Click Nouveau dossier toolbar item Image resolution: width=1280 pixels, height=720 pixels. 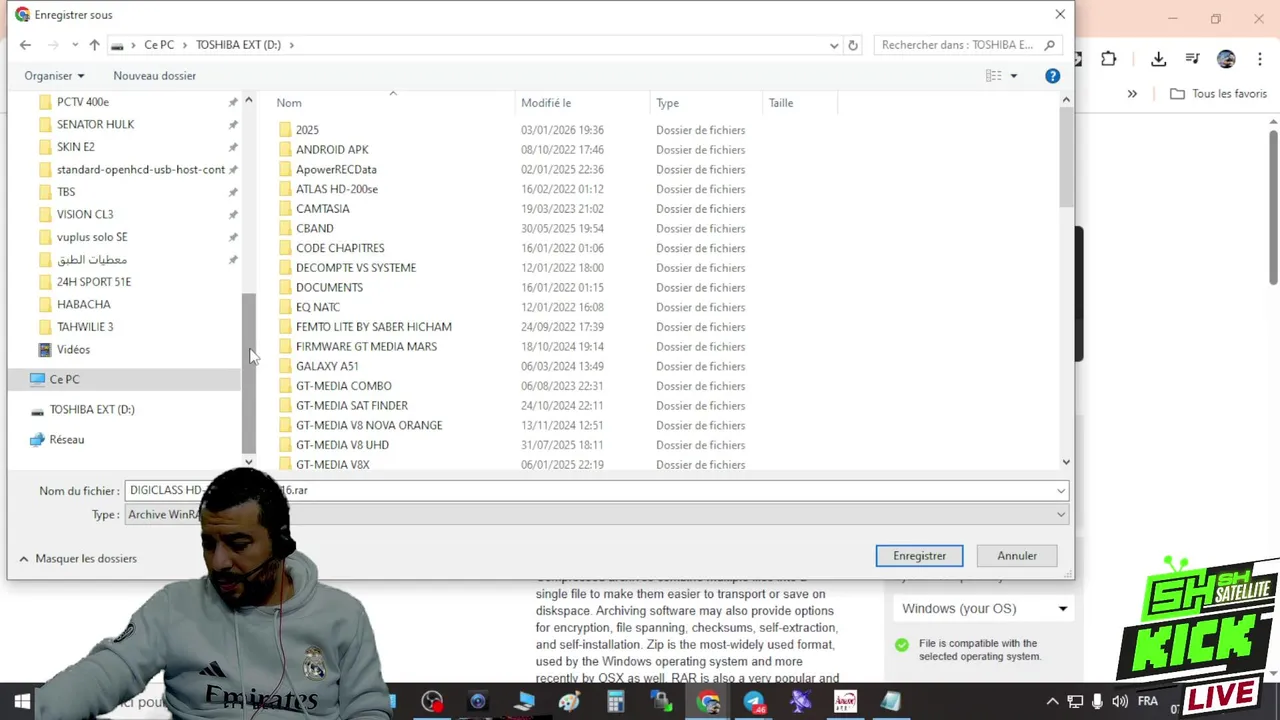point(155,76)
